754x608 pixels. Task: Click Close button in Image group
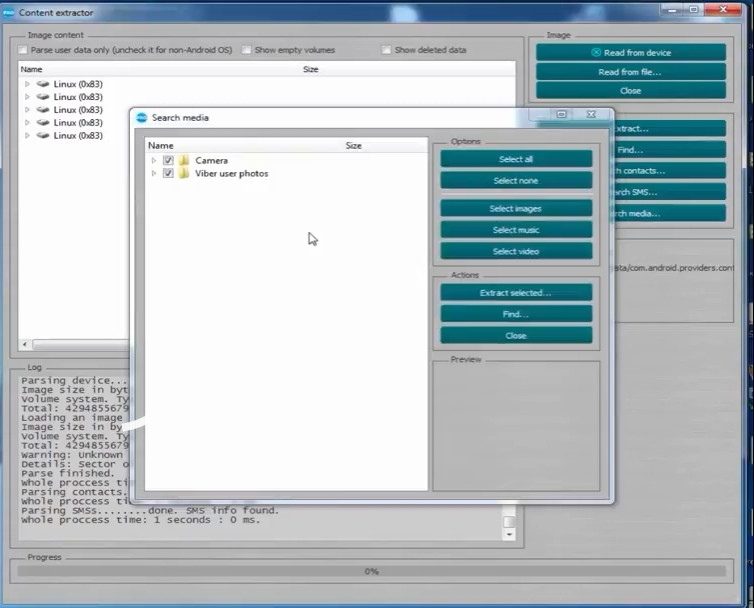click(631, 90)
